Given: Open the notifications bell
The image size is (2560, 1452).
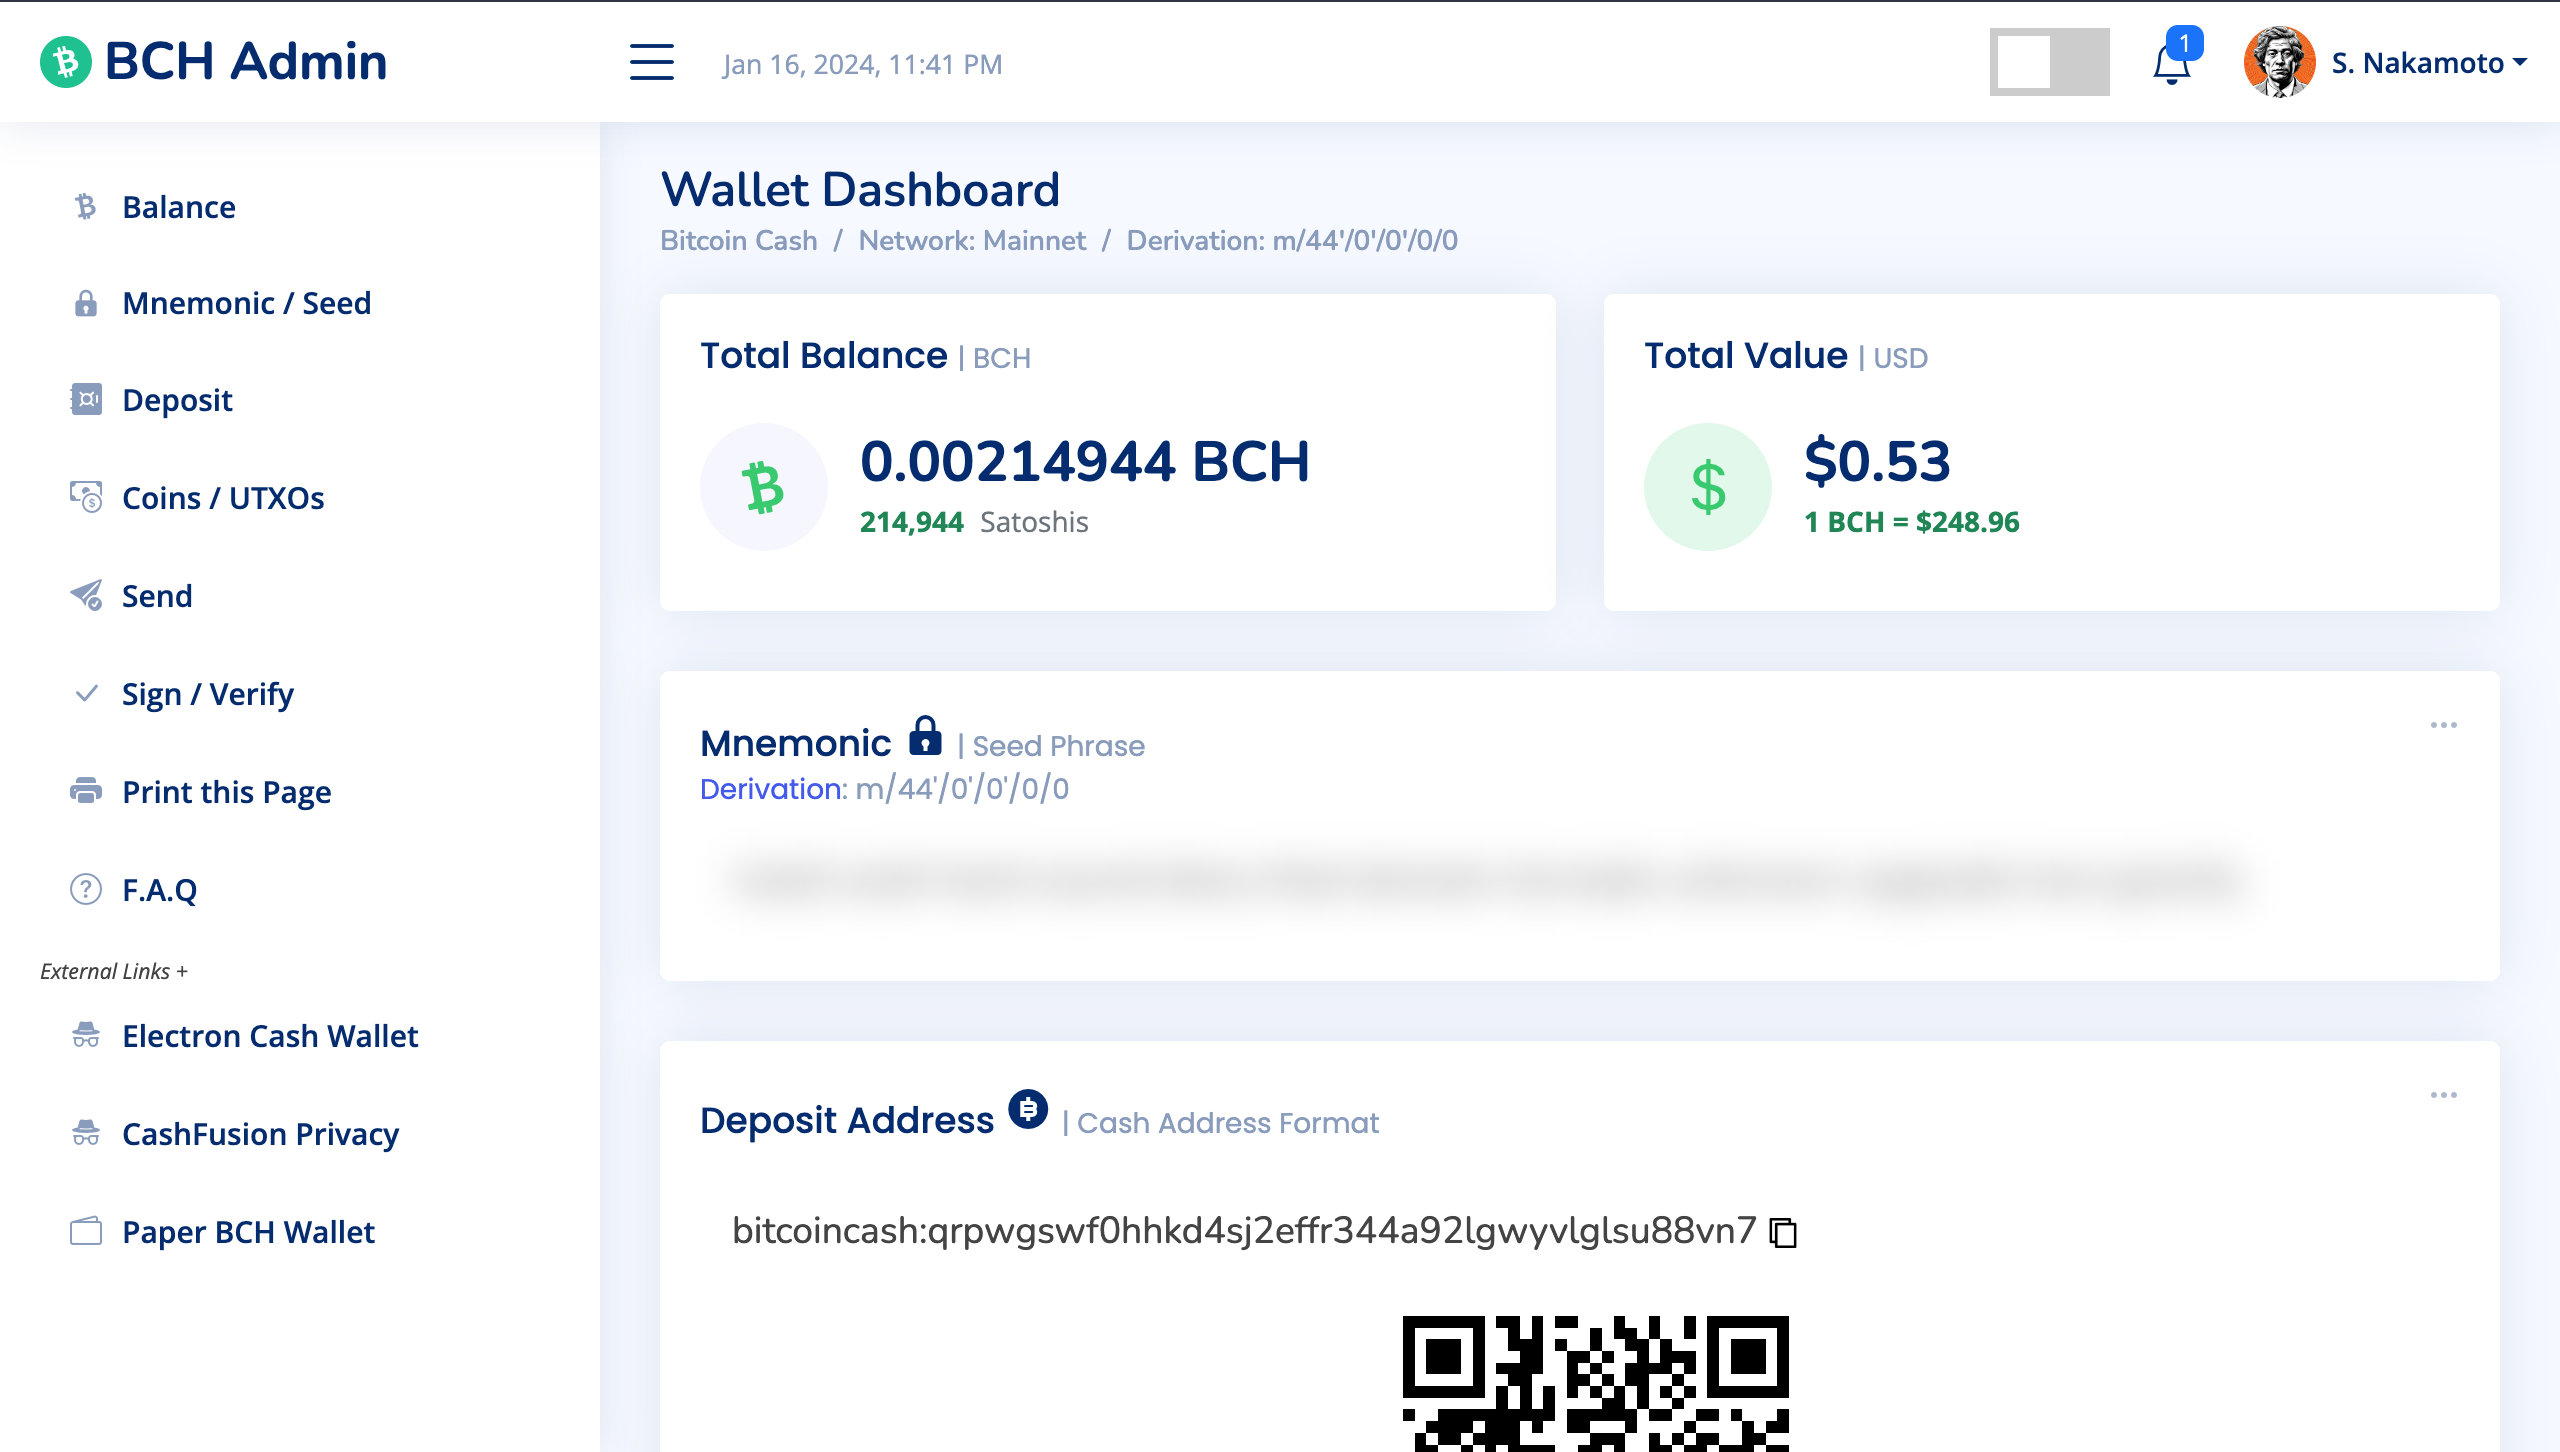Looking at the screenshot, I should [x=2172, y=64].
